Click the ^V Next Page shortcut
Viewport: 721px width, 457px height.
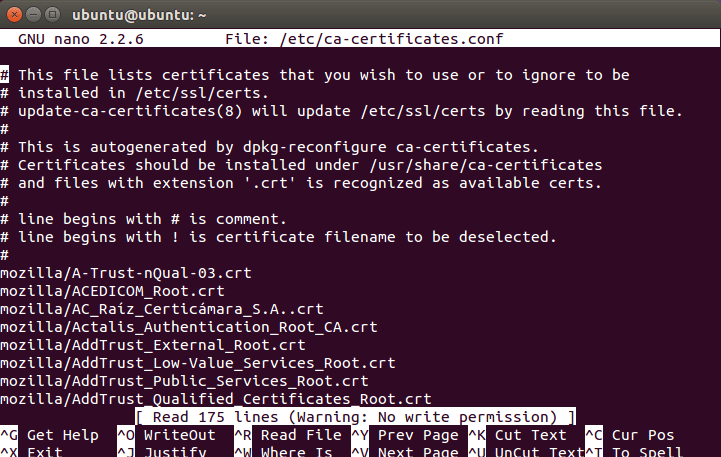(x=405, y=451)
